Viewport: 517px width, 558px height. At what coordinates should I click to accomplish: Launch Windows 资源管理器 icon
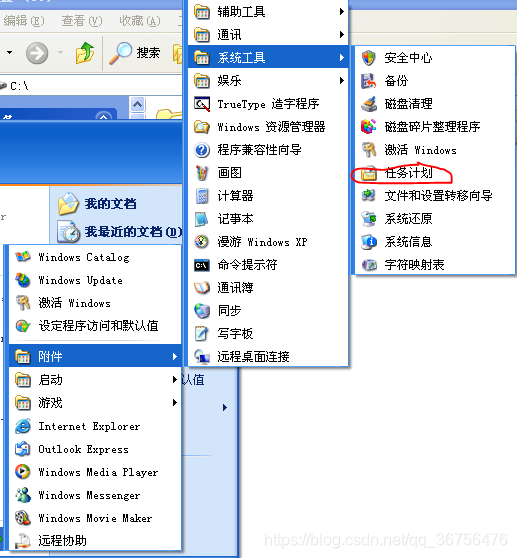[x=202, y=127]
